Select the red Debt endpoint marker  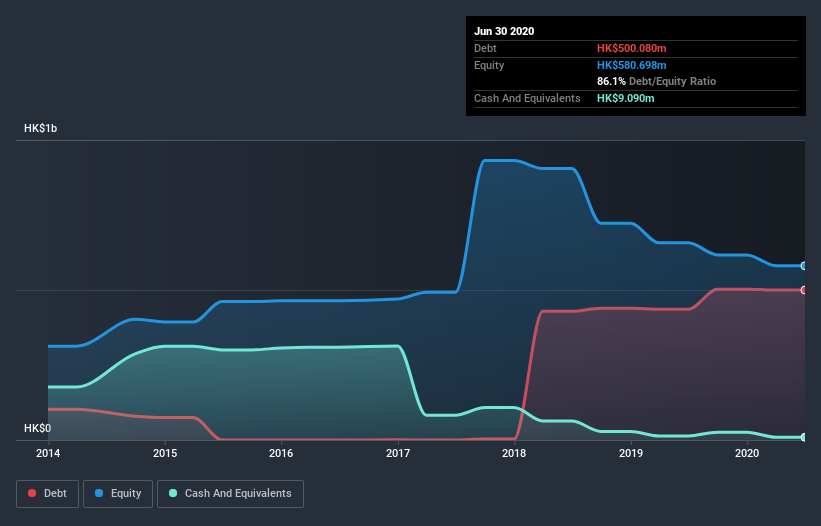tap(804, 290)
